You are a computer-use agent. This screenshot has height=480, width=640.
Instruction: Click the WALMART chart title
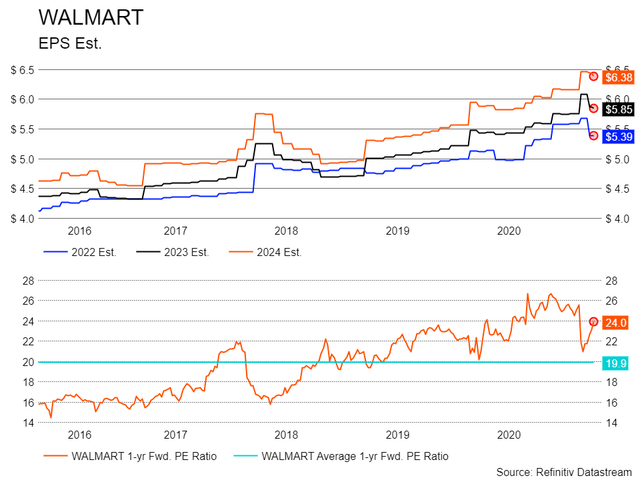coord(91,18)
